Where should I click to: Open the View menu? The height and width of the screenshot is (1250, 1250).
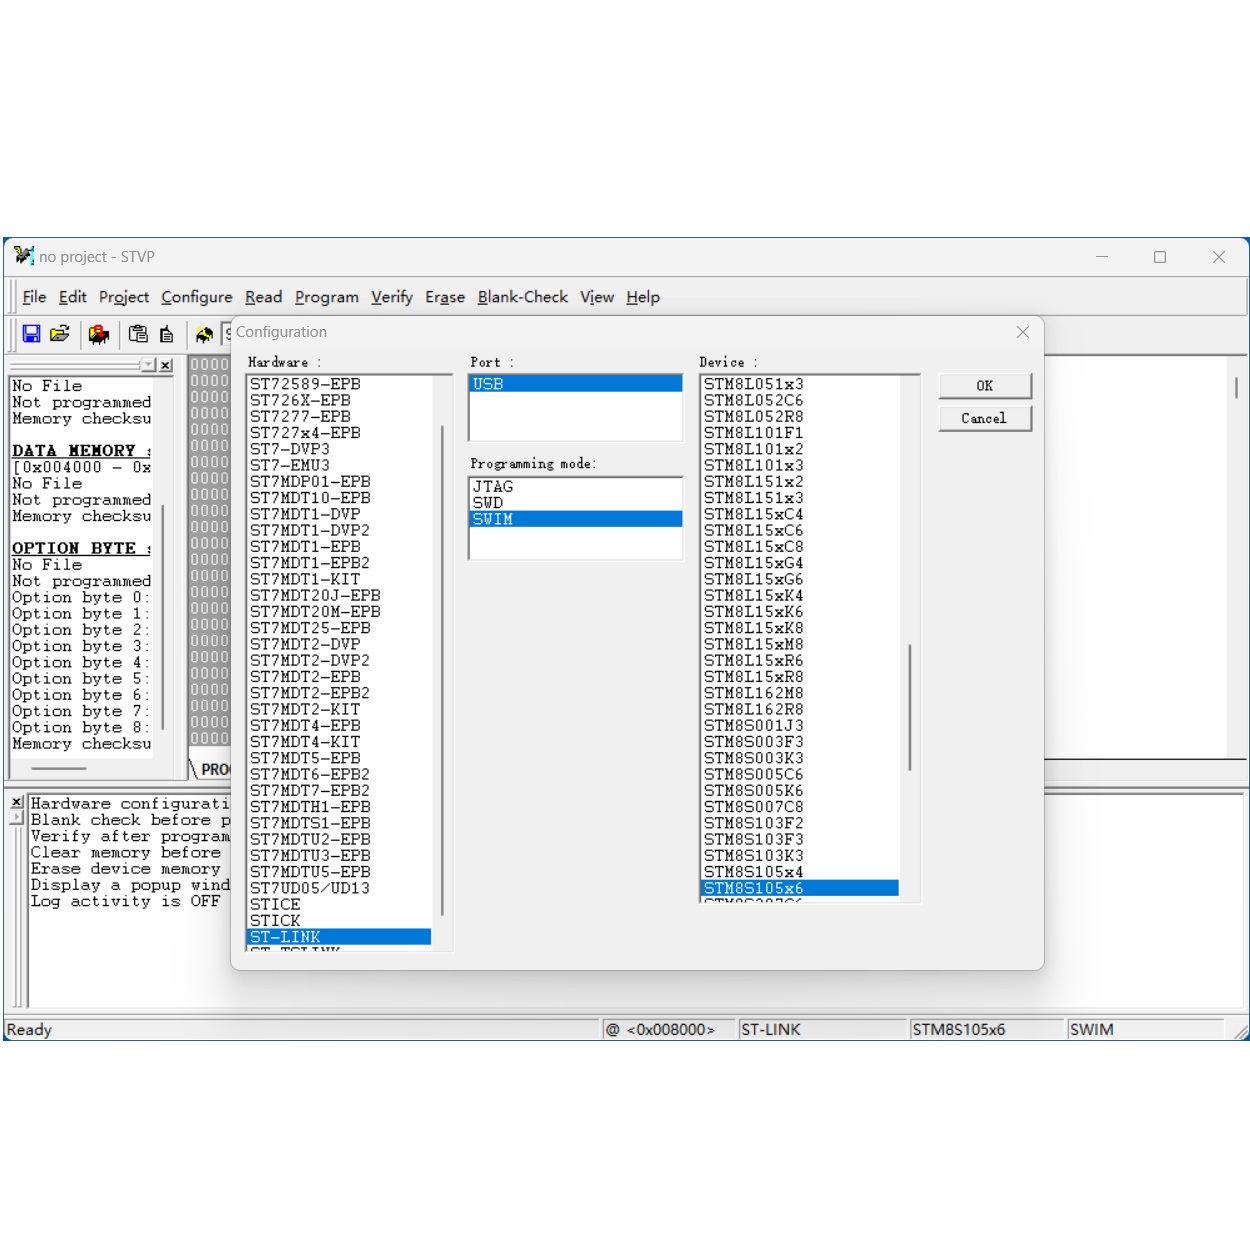pos(597,297)
